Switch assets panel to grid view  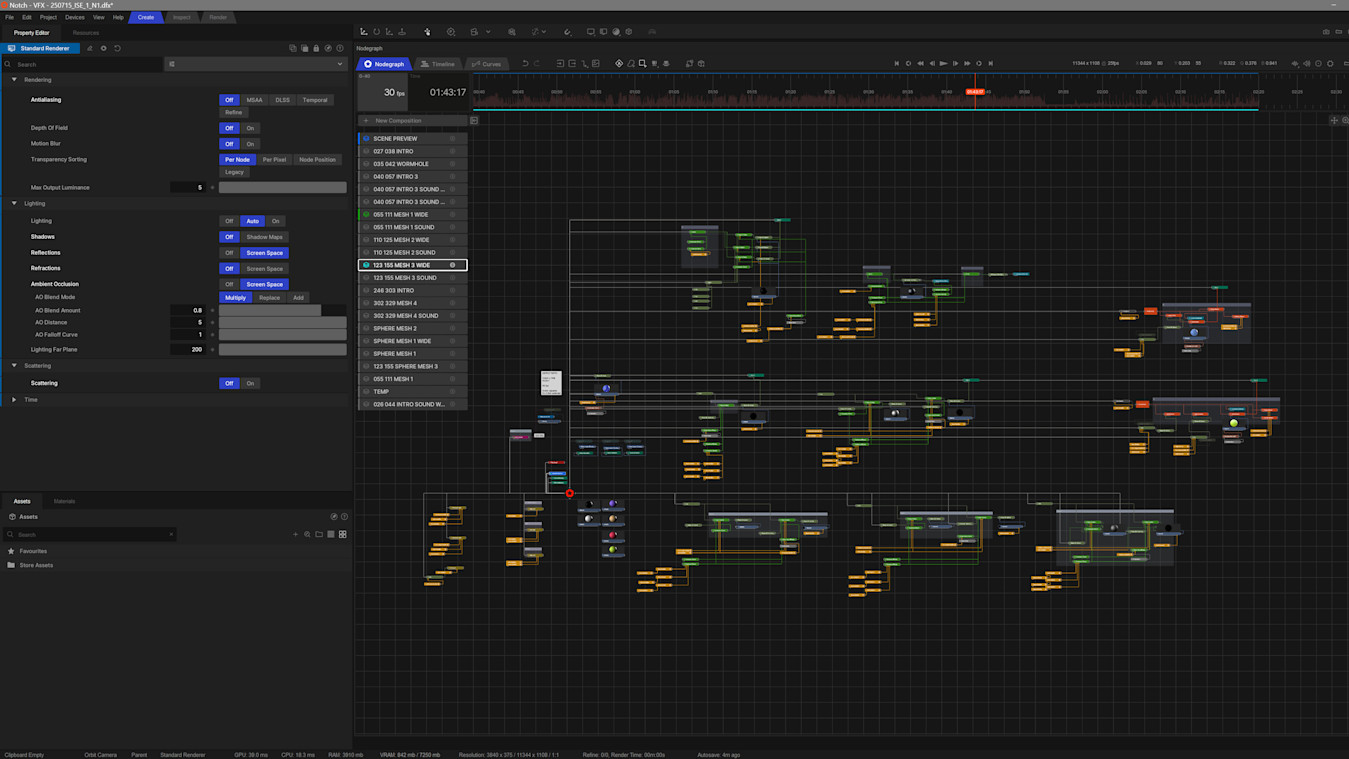pos(342,534)
